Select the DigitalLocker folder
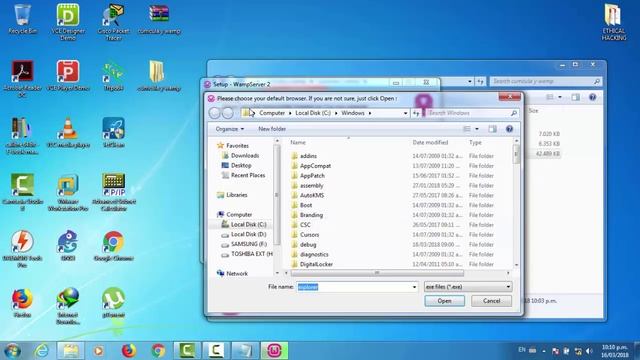Image resolution: width=640 pixels, height=360 pixels. click(x=316, y=264)
